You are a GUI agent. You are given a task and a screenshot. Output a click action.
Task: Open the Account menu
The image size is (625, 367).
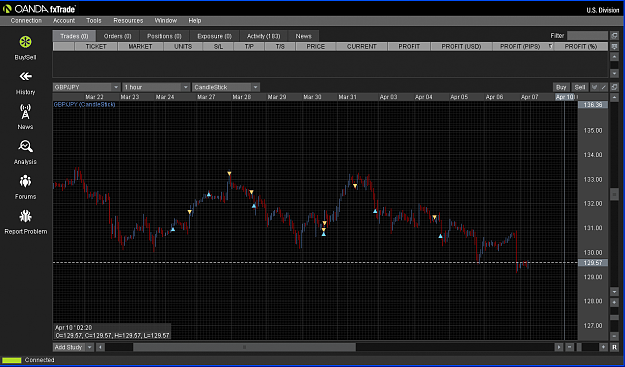64,20
